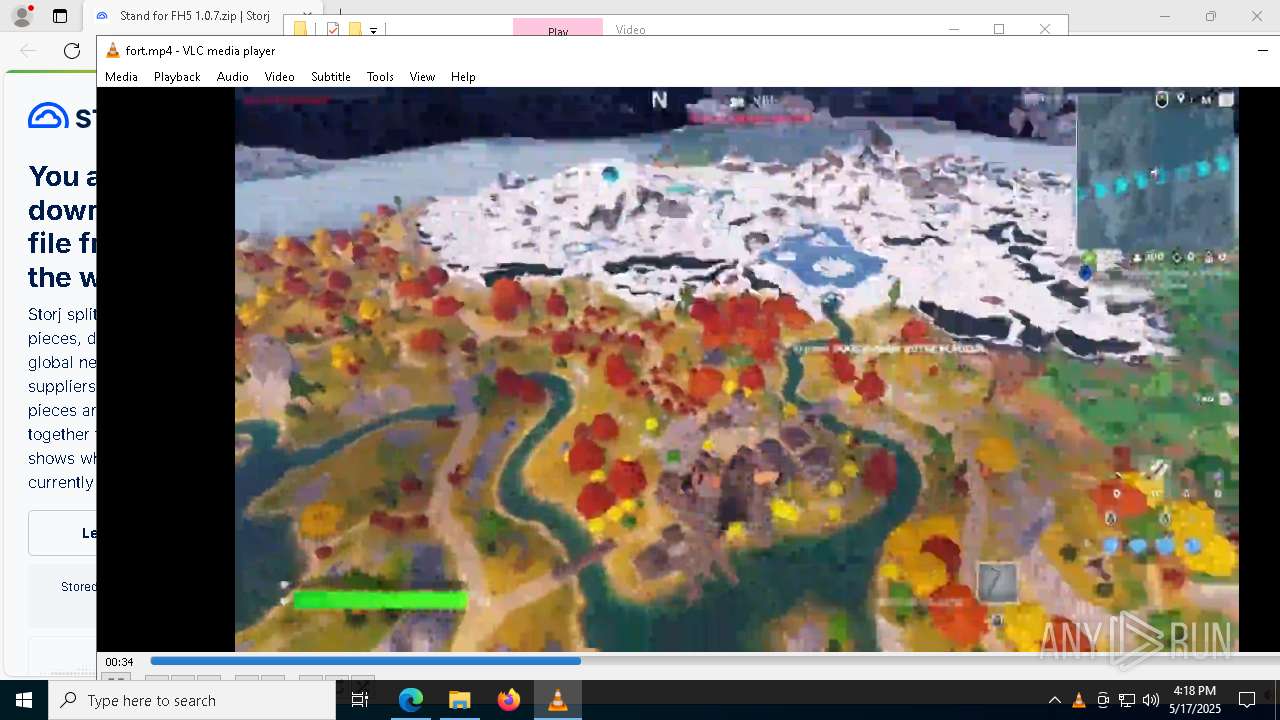Open the View menu in VLC
This screenshot has height=720, width=1280.
[422, 77]
